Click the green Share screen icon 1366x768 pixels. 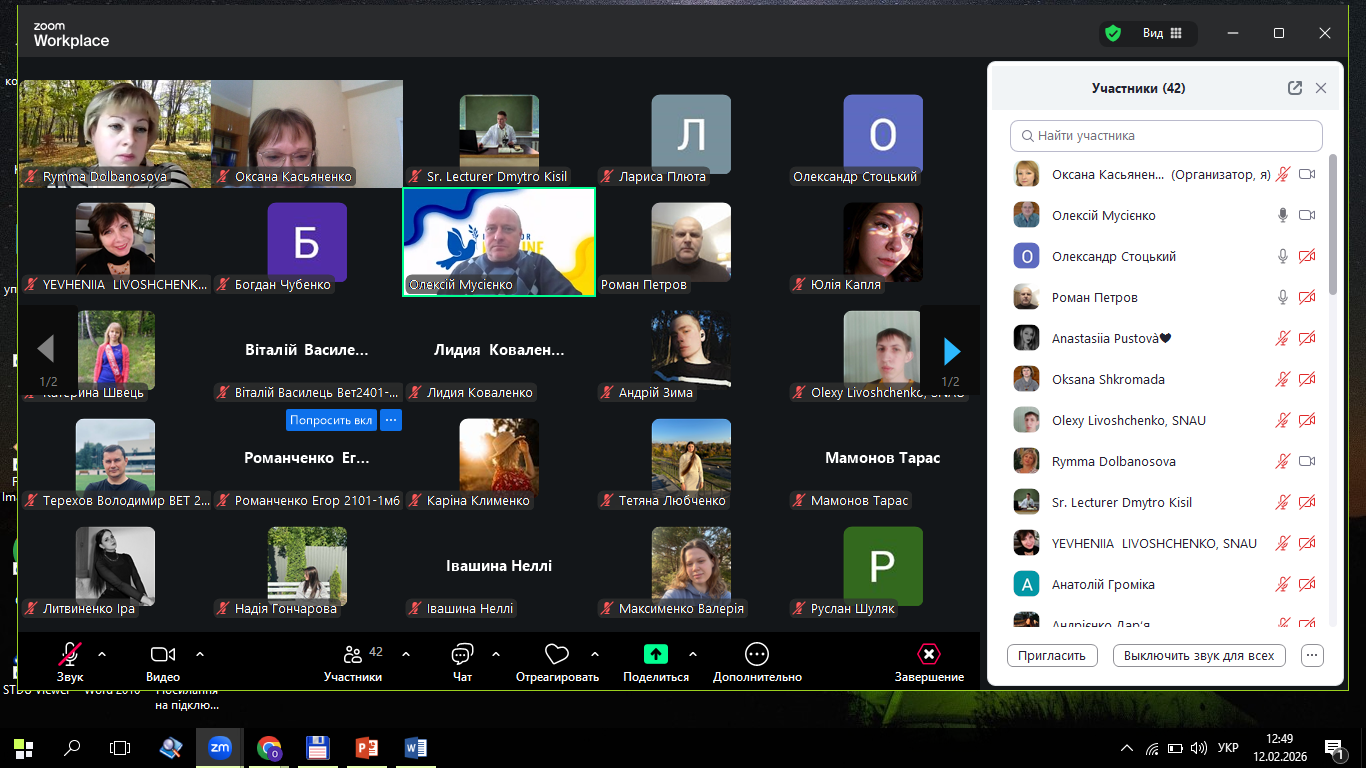pos(655,655)
